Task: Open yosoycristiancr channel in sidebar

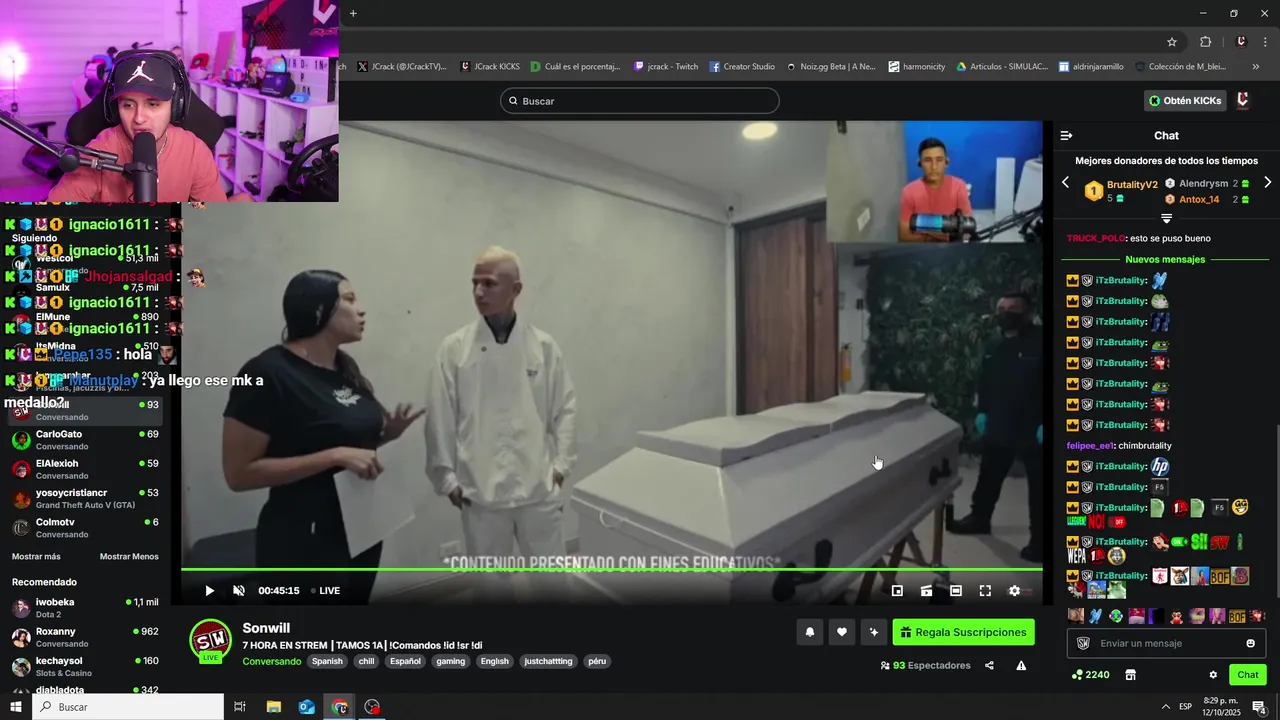Action: (85, 498)
